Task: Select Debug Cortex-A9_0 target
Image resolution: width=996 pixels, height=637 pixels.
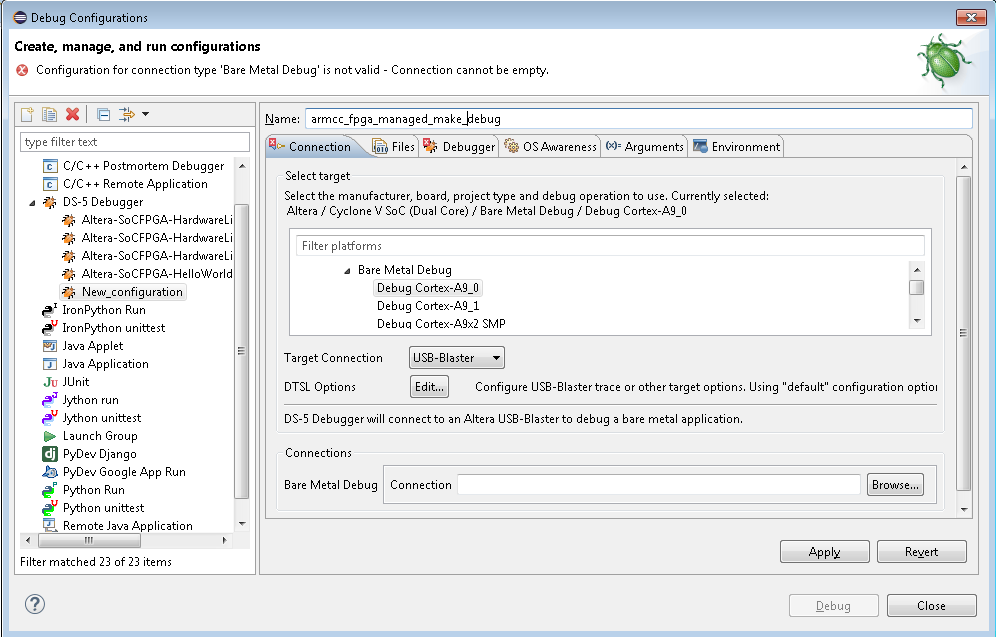Action: pos(427,288)
